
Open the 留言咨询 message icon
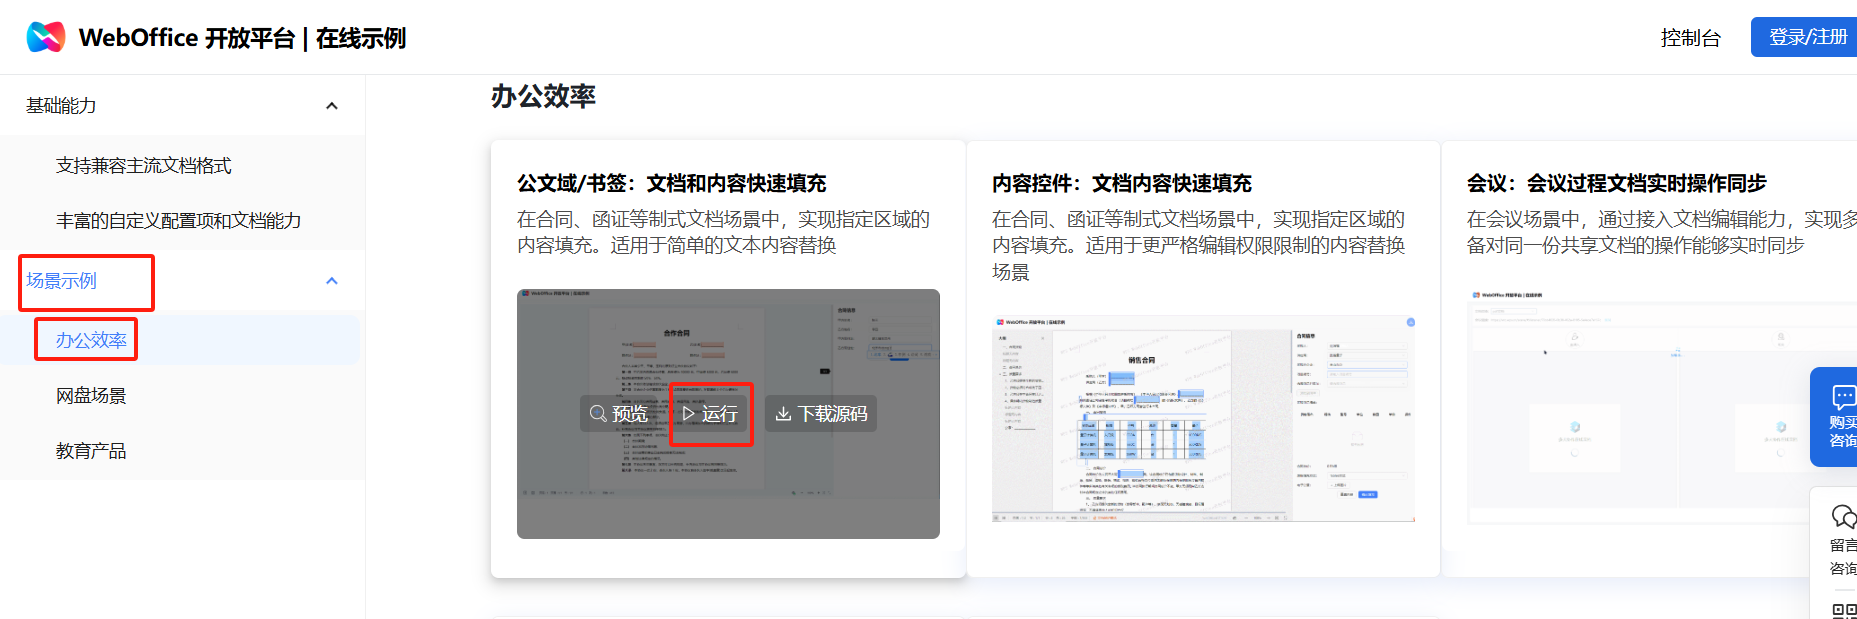(1842, 517)
